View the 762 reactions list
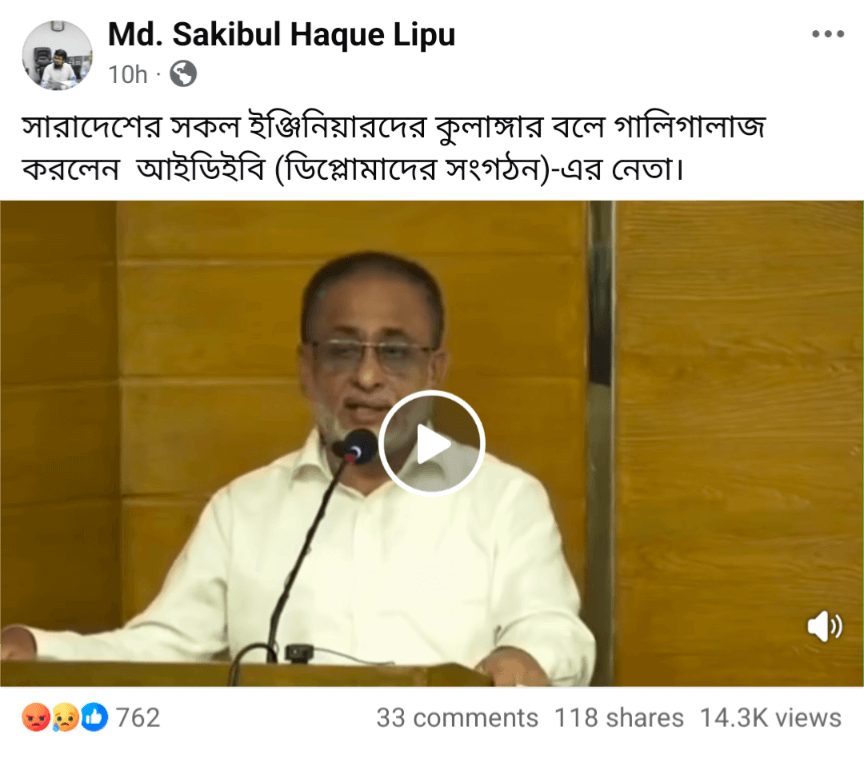The image size is (864, 758). [x=138, y=718]
